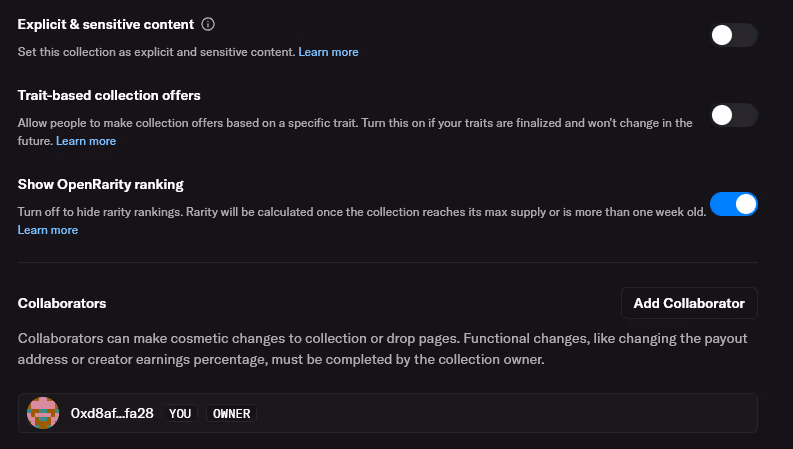The height and width of the screenshot is (449, 793).
Task: Click the info icon beside Explicit & sensitive content
Action: [208, 24]
